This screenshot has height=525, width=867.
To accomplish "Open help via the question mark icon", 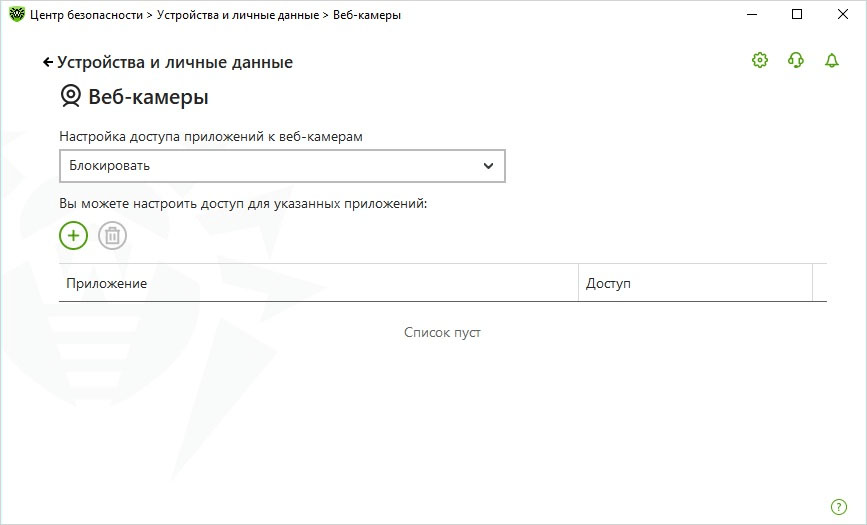I will coord(839,506).
